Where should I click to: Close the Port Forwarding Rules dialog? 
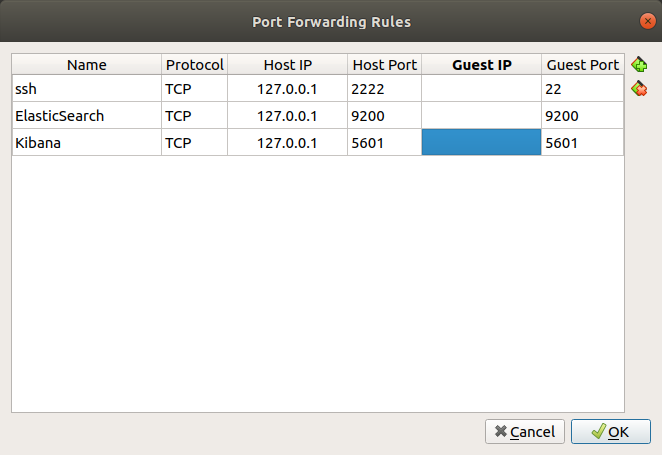[647, 20]
